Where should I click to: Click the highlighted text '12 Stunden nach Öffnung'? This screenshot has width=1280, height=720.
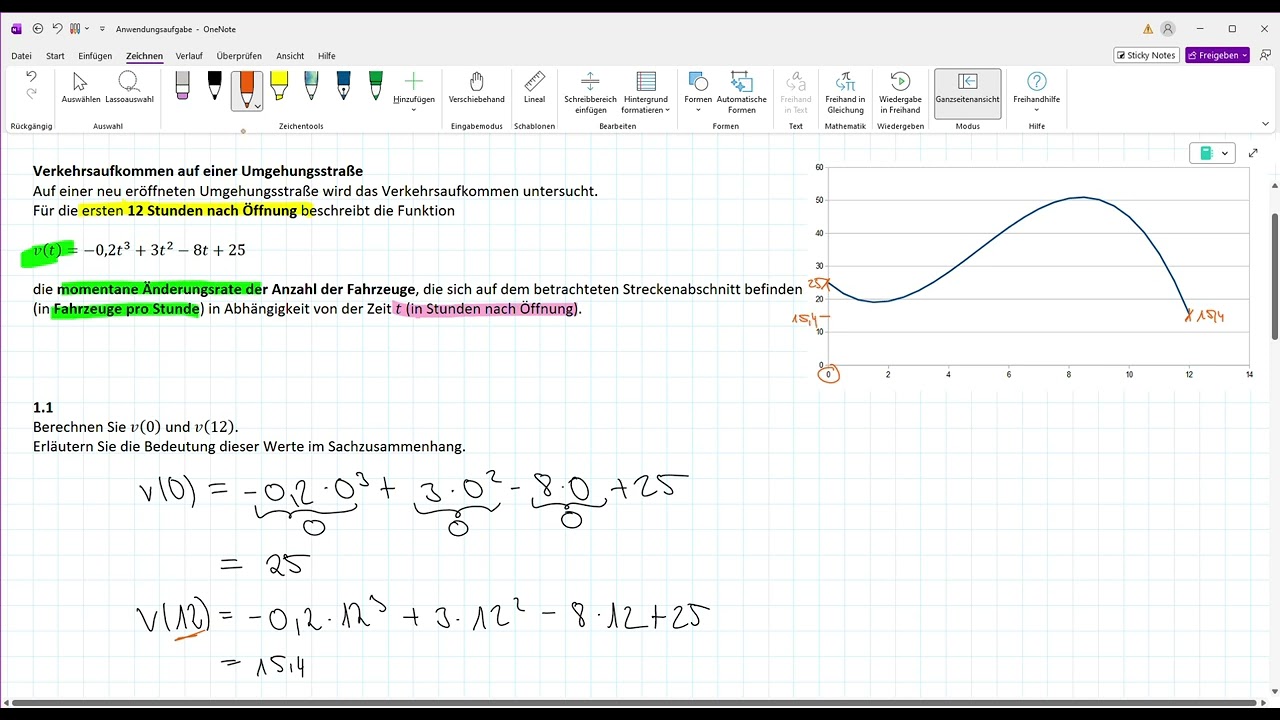[x=212, y=210]
